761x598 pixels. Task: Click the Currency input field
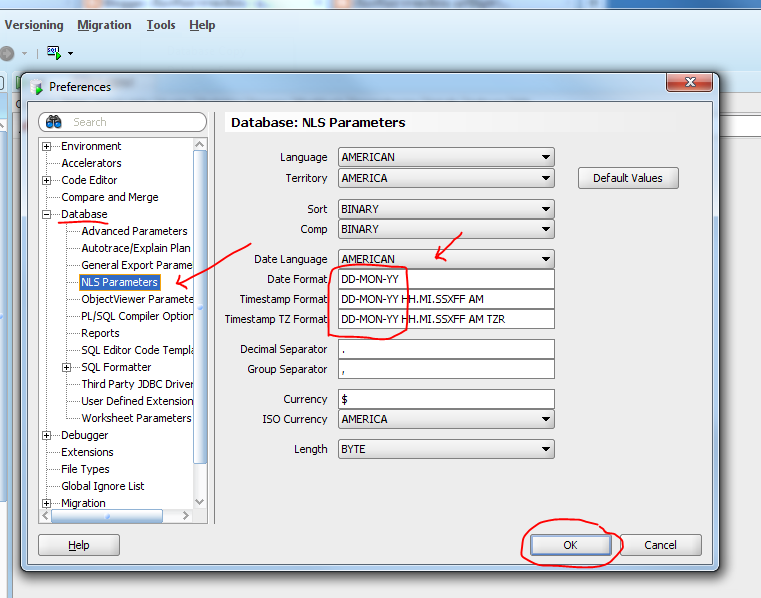446,399
